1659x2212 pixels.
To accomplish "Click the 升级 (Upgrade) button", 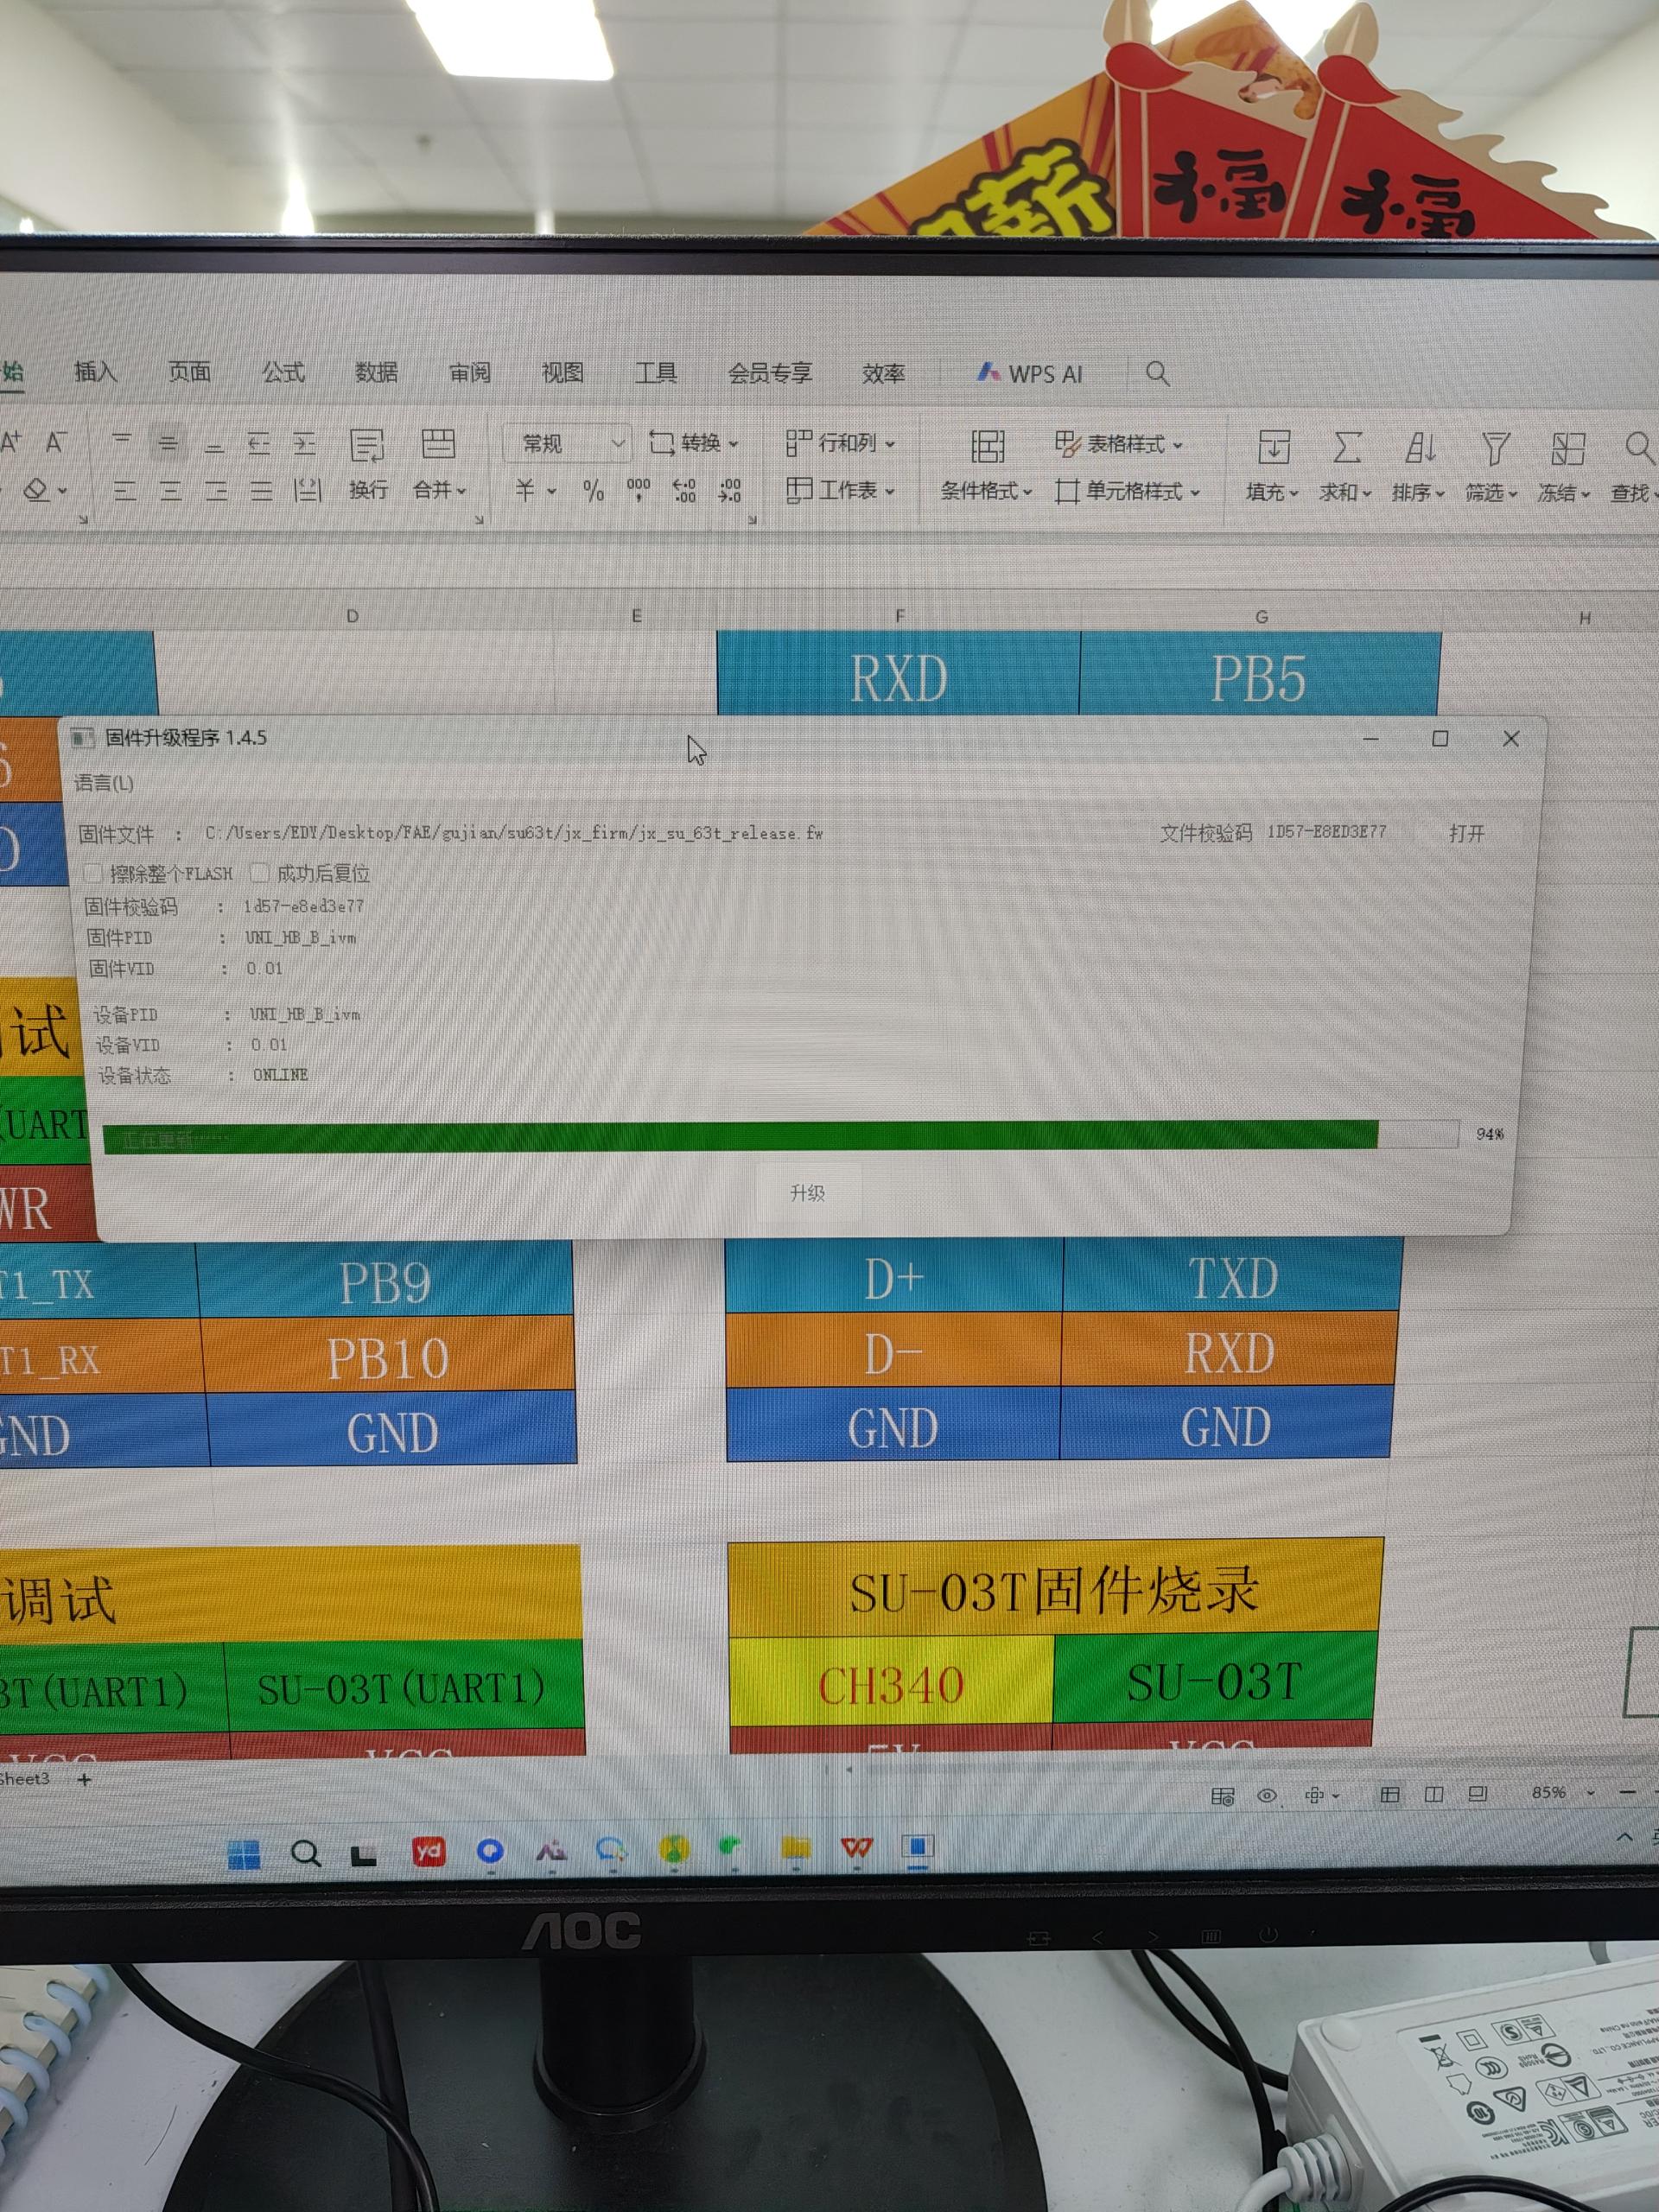I will click(x=807, y=1192).
